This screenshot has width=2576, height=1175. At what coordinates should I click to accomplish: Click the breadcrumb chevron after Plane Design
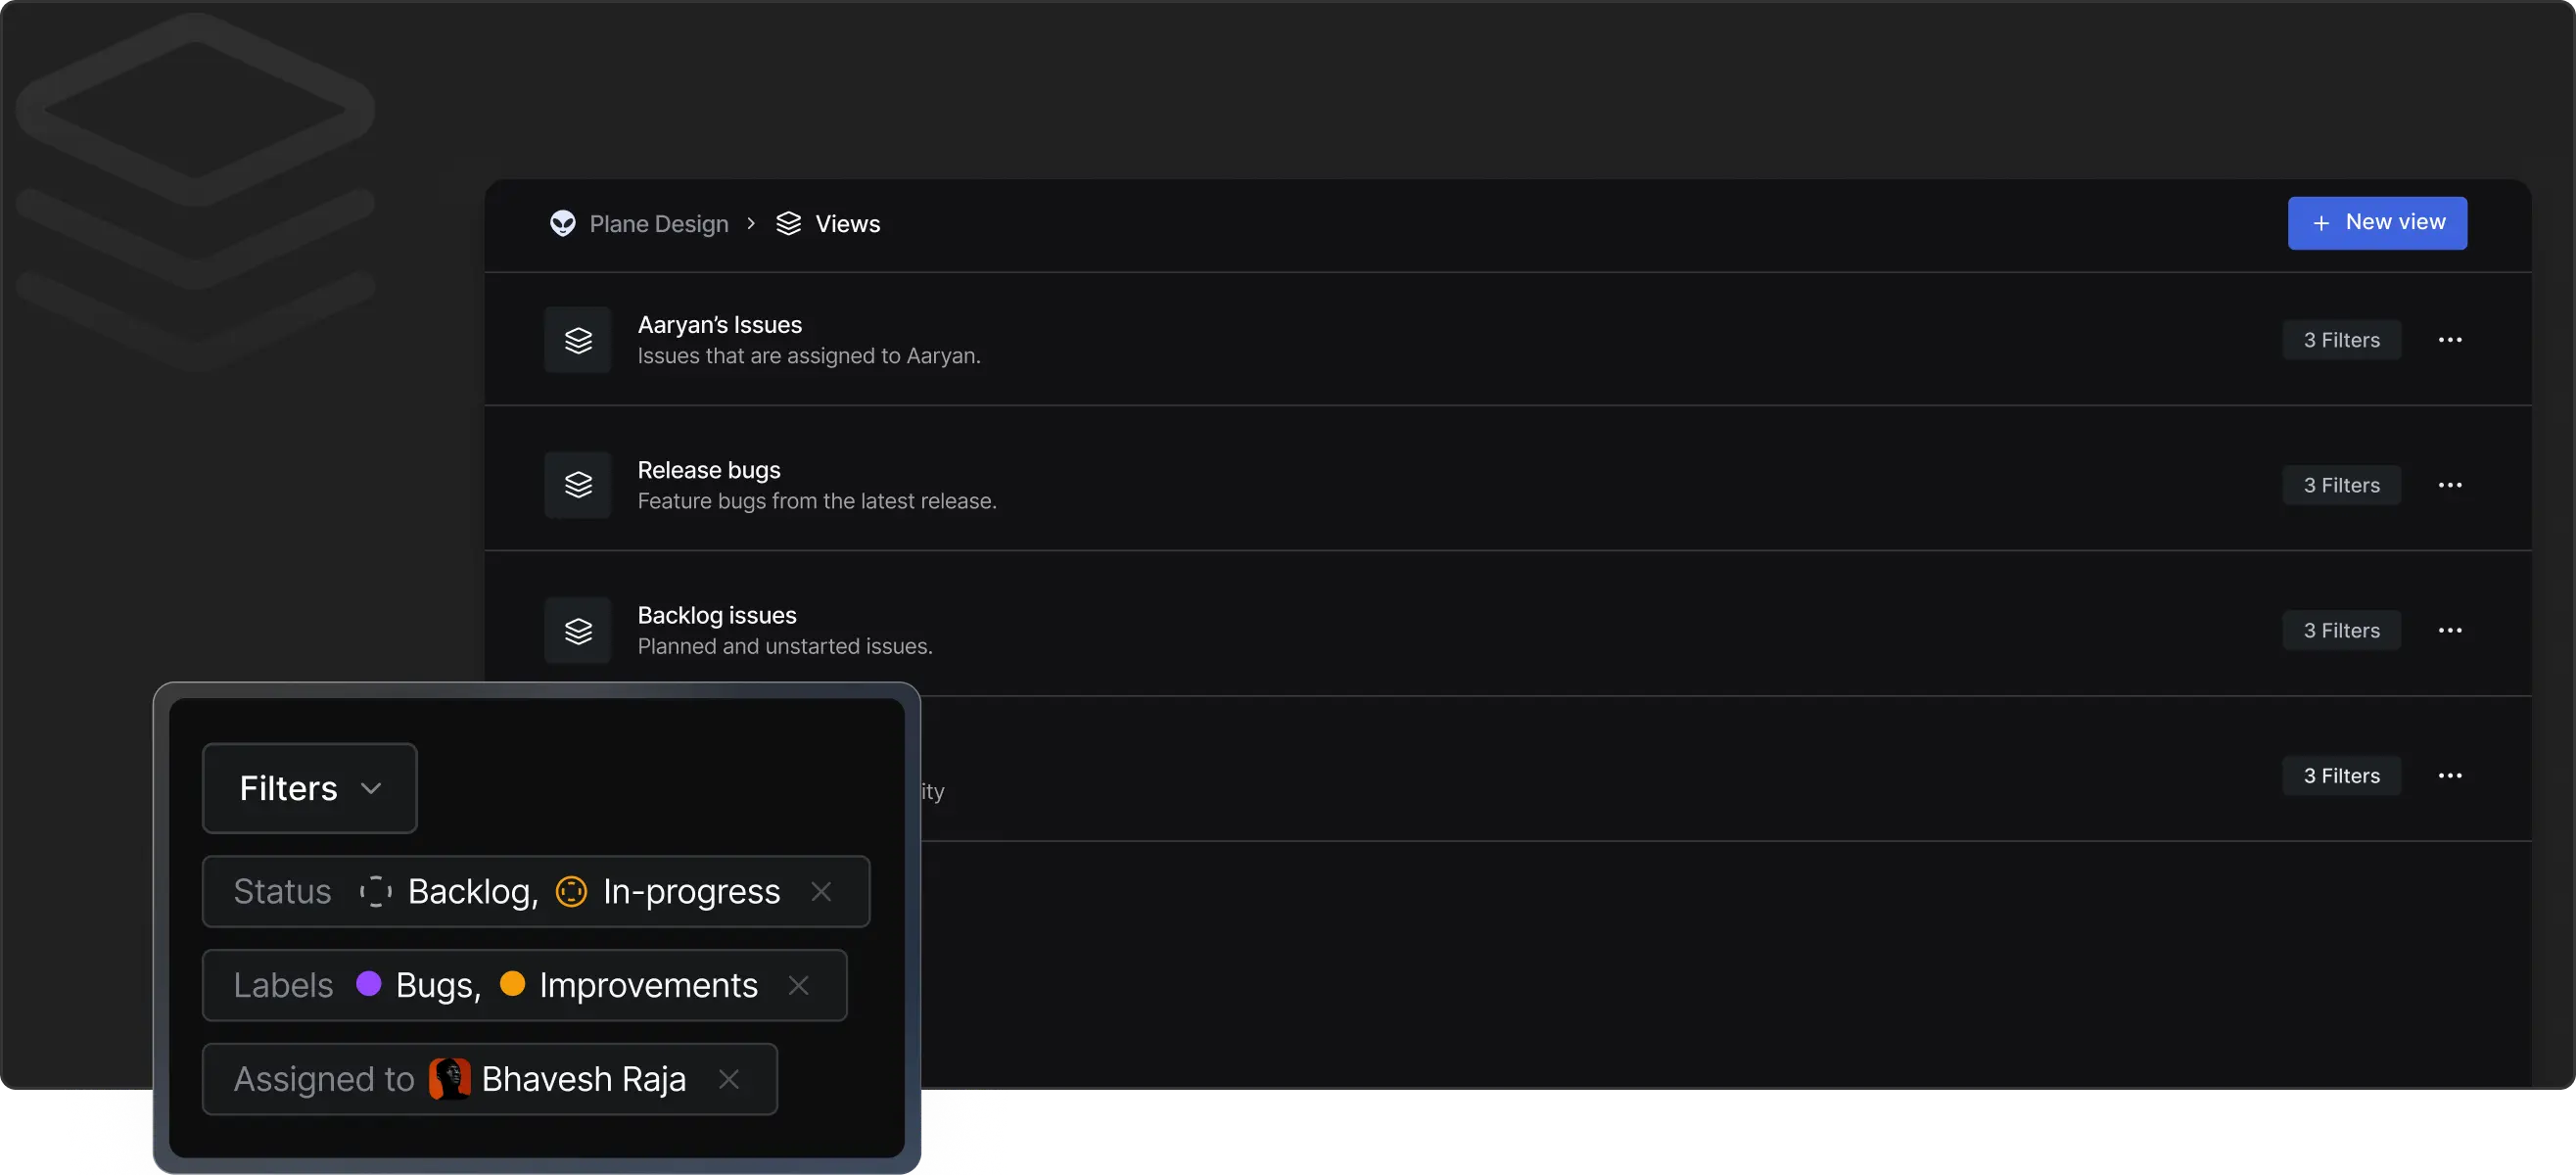(x=751, y=223)
